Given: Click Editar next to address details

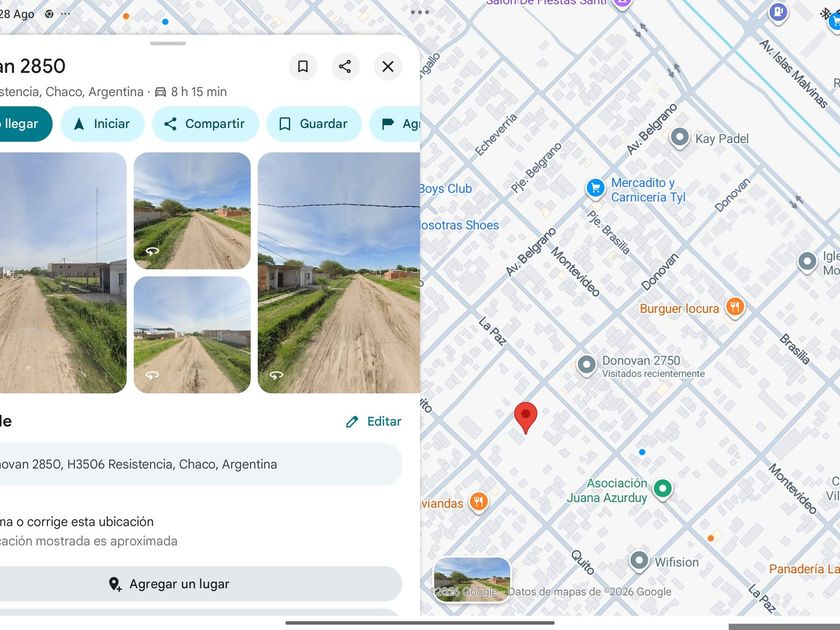Looking at the screenshot, I should (x=373, y=422).
